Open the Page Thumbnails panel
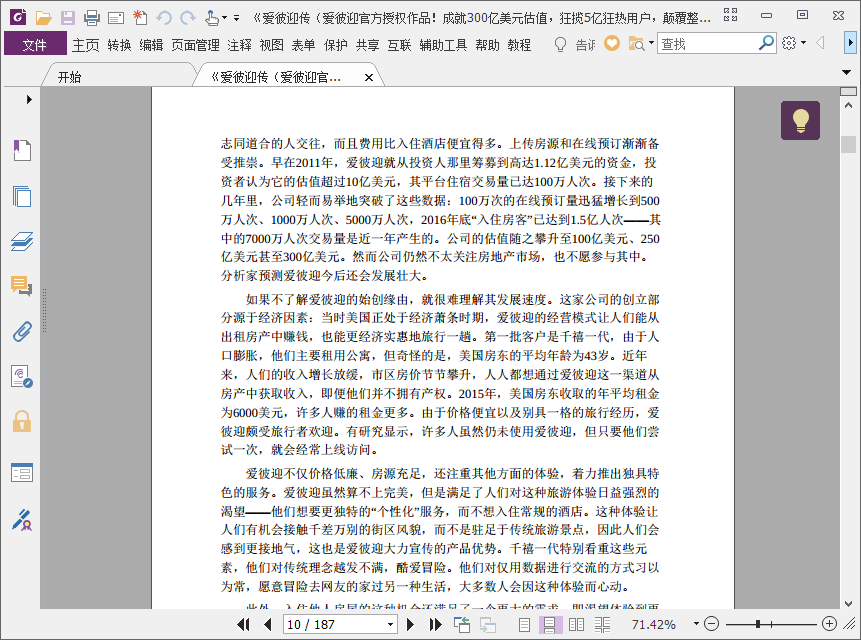 (x=22, y=196)
